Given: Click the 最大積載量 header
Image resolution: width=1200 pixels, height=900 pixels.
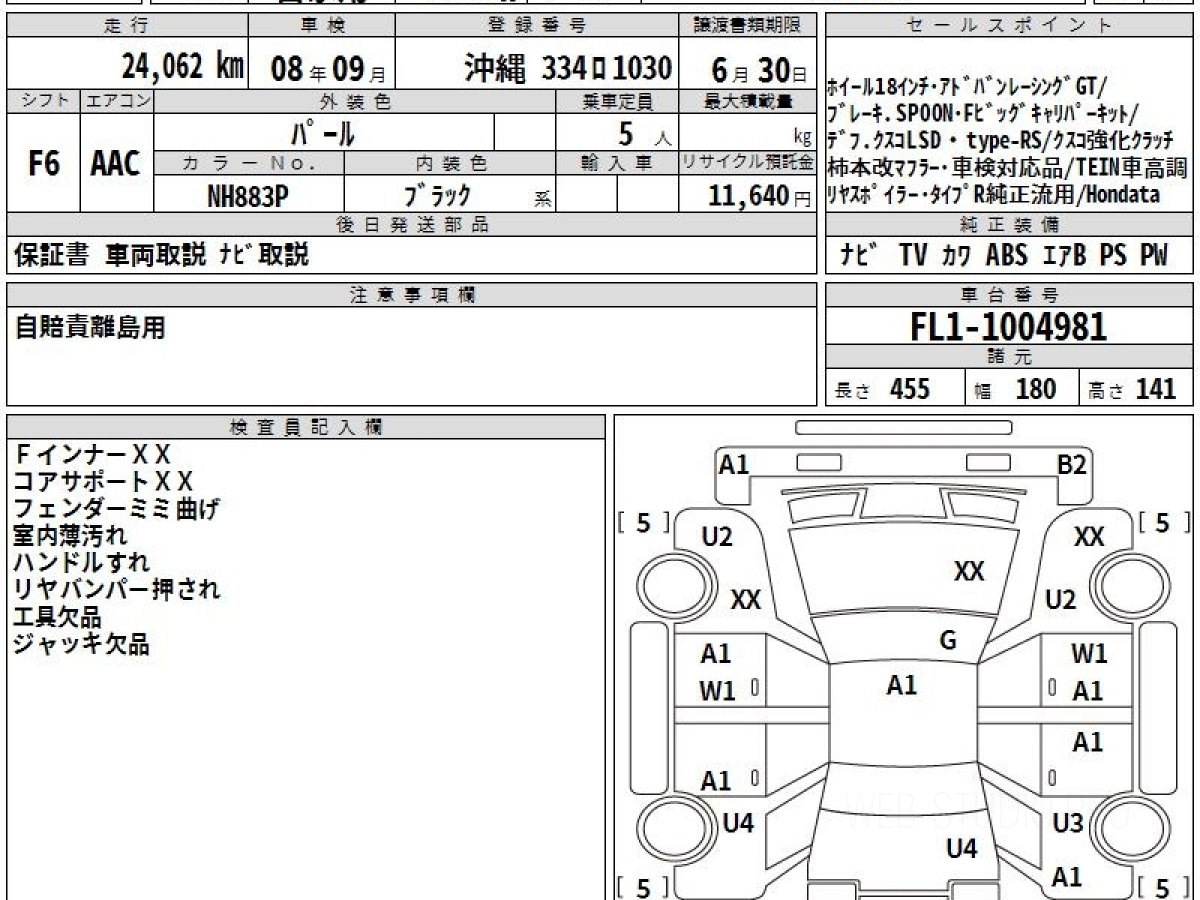Looking at the screenshot, I should (749, 101).
